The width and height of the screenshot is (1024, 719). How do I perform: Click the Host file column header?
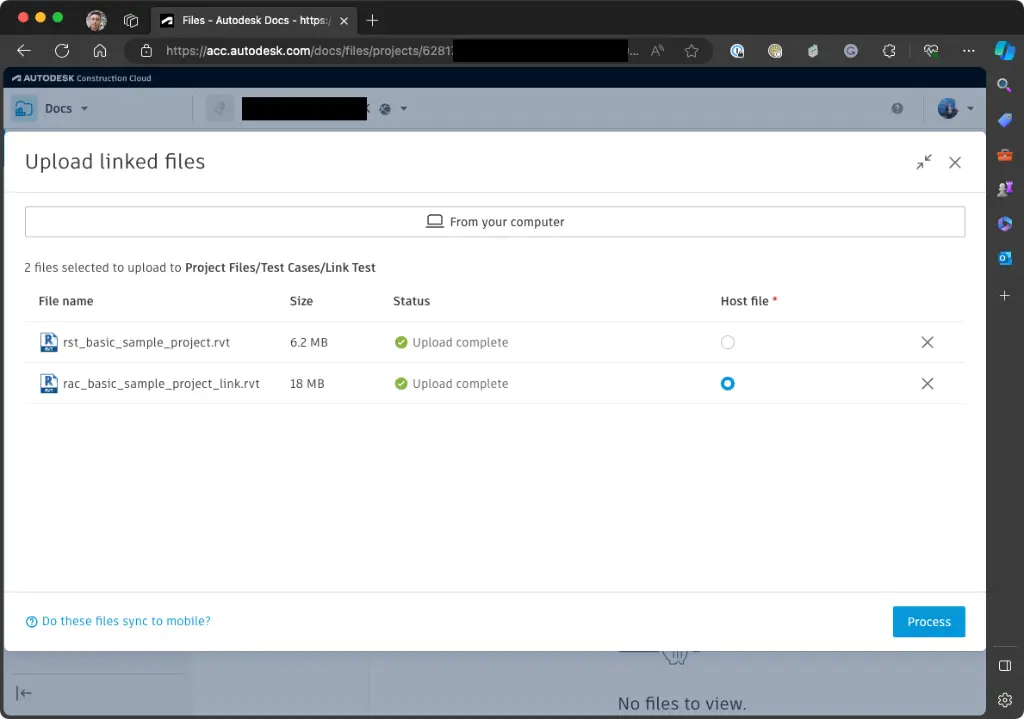point(744,301)
